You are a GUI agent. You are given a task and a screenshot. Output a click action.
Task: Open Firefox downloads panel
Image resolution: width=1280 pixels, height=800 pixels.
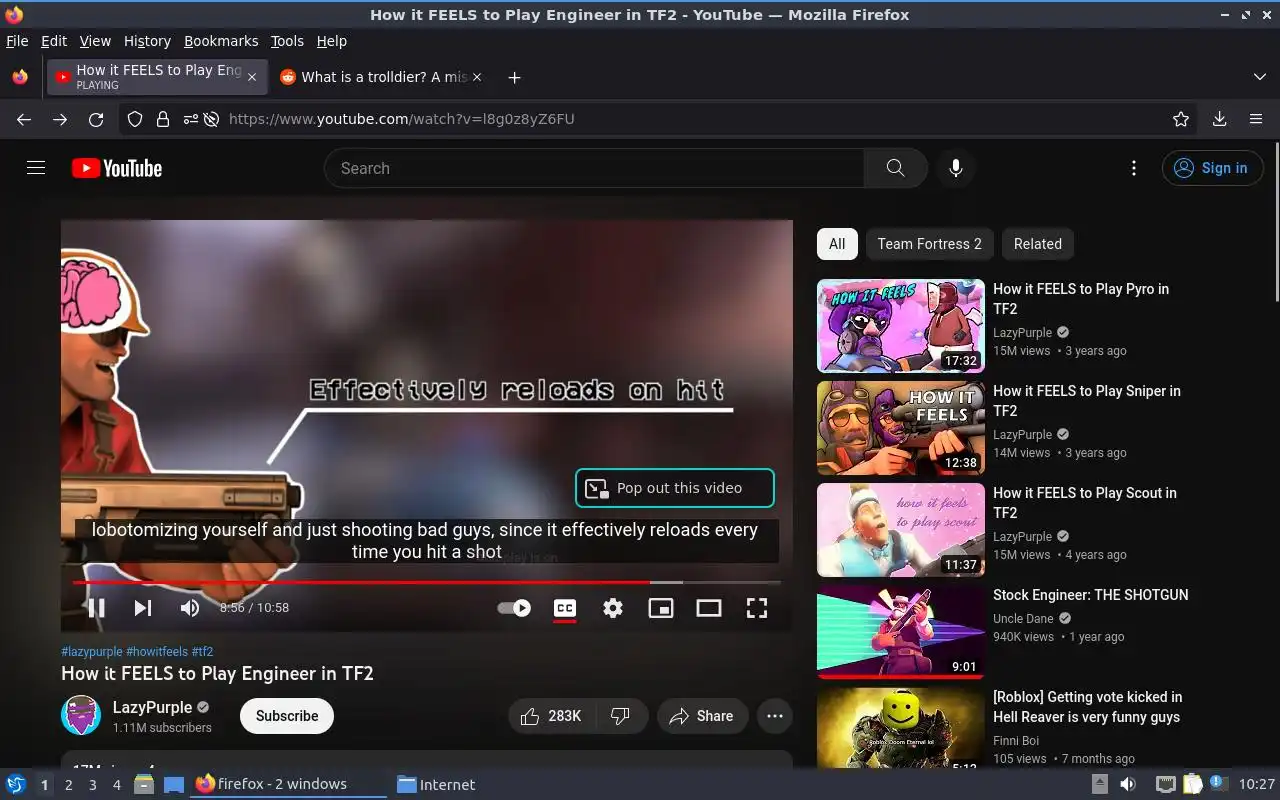pyautogui.click(x=1219, y=119)
